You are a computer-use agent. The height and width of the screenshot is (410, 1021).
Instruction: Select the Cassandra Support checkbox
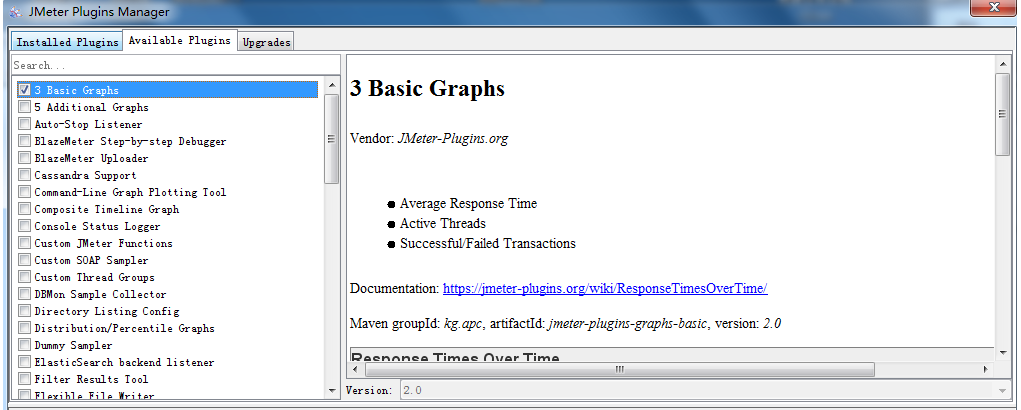click(x=24, y=174)
